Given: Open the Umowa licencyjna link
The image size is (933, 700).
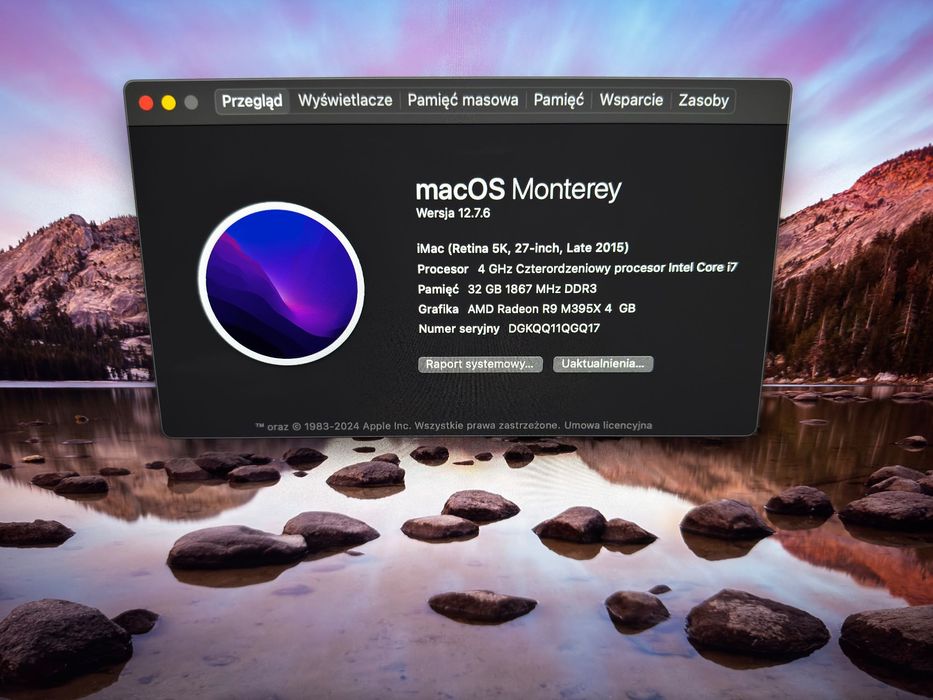Looking at the screenshot, I should (x=608, y=426).
